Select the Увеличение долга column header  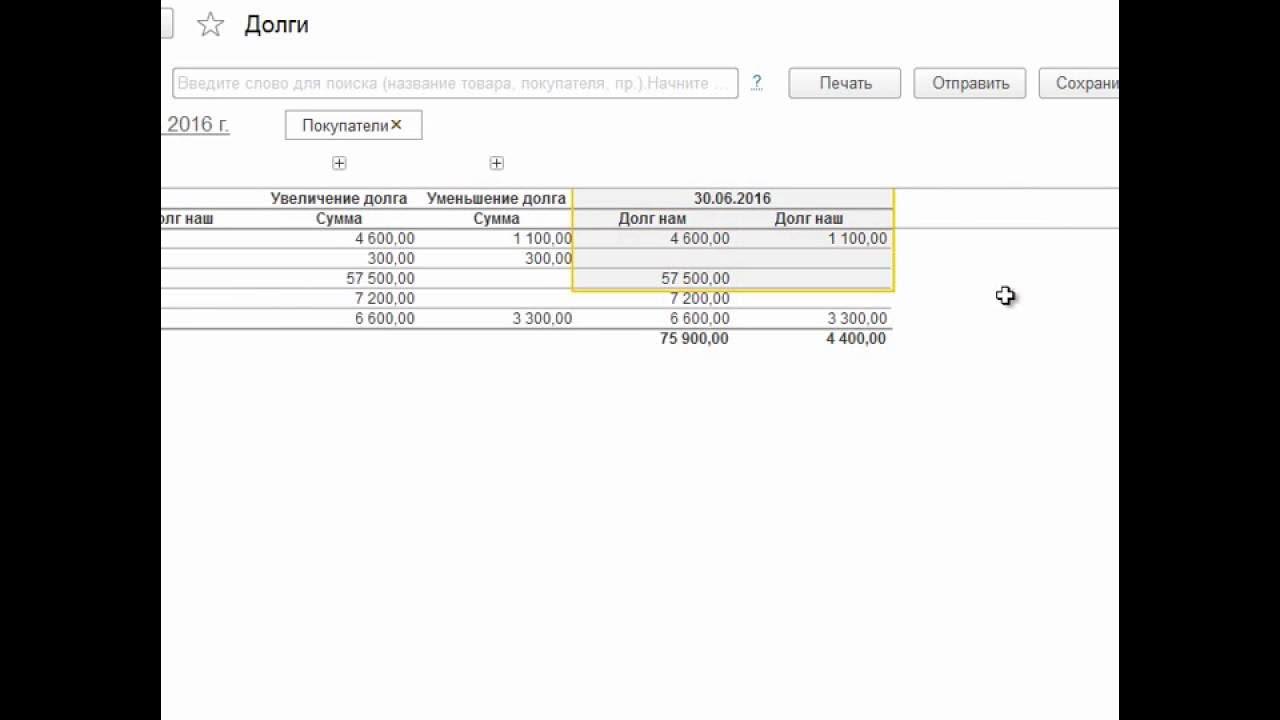(338, 198)
